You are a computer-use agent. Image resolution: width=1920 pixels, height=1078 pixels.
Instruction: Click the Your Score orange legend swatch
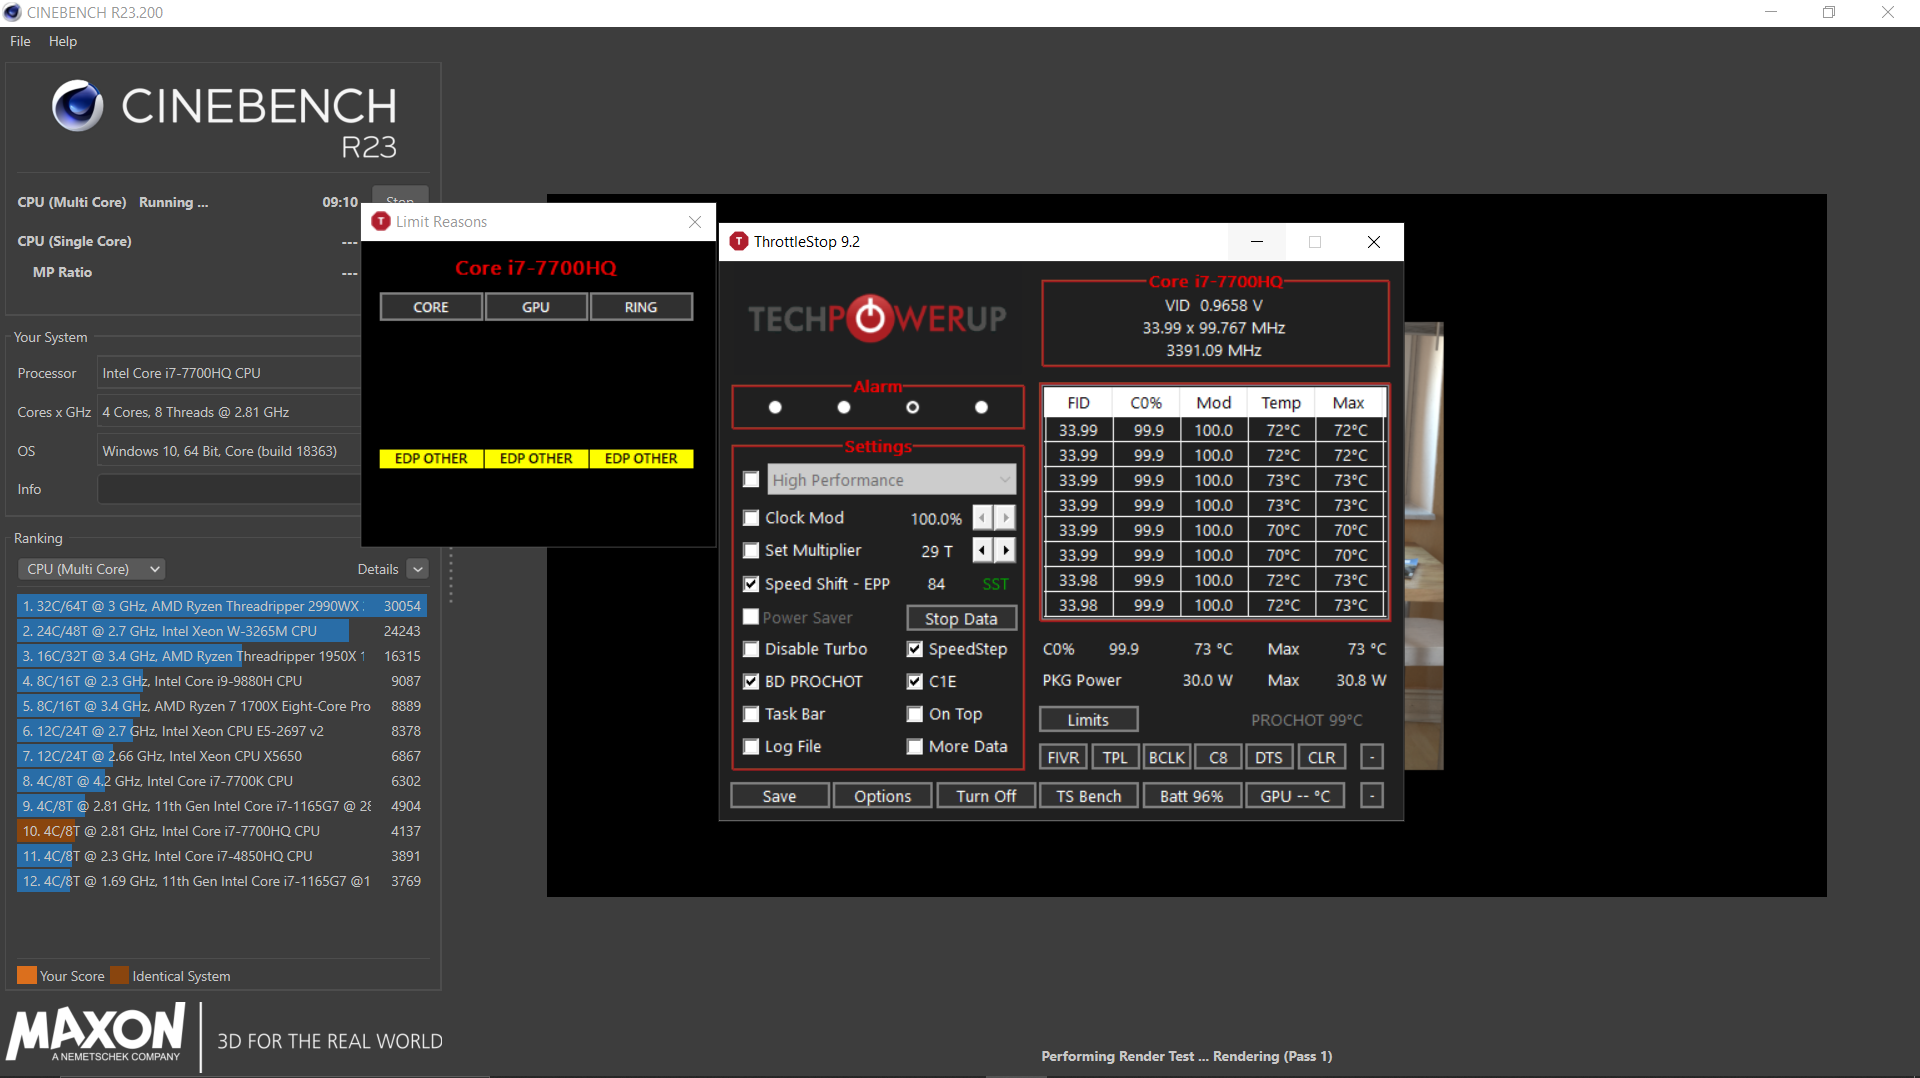27,975
